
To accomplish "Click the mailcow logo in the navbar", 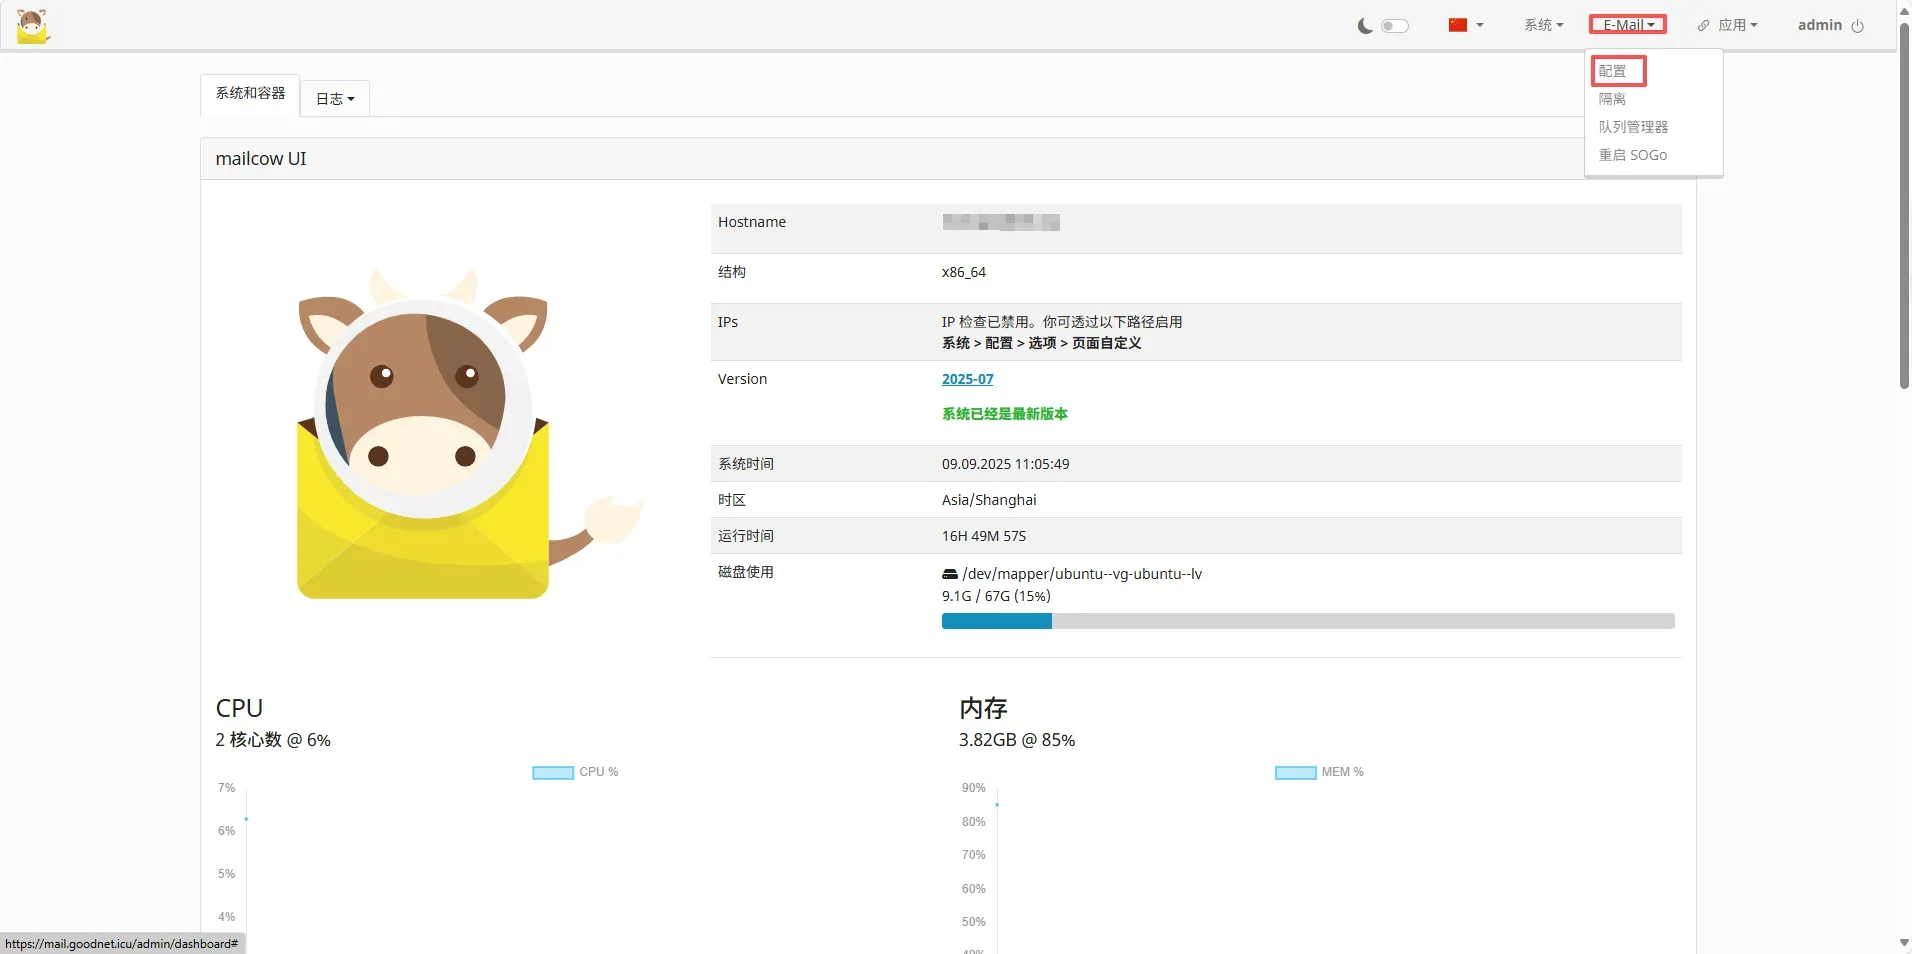I will pos(33,26).
